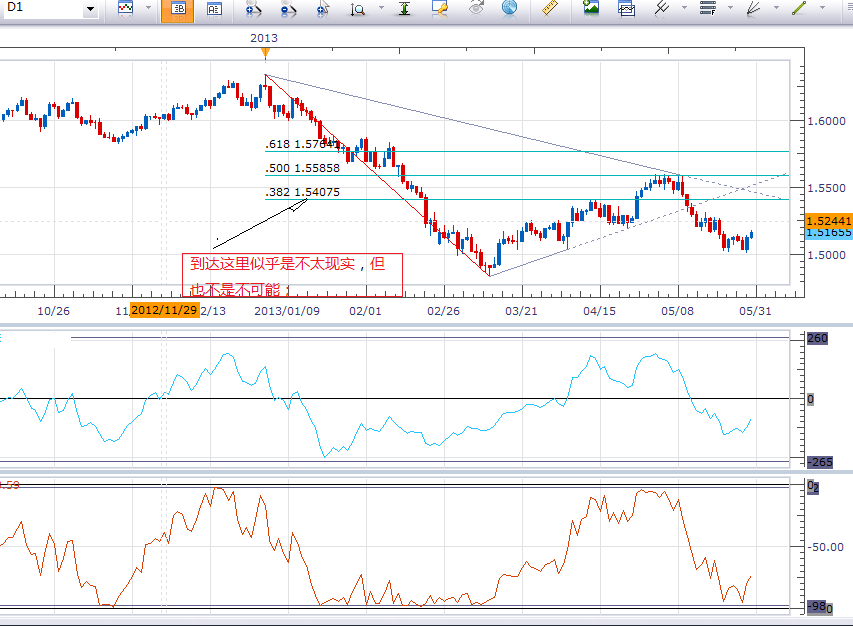This screenshot has height=626, width=853.
Task: Click the 1.5500 price axis label
Action: [826, 188]
